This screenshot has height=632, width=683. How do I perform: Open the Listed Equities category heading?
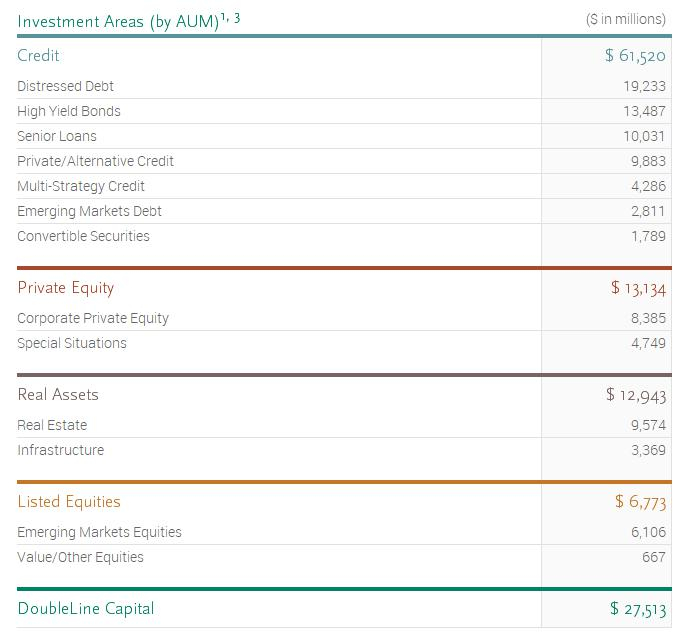point(69,502)
